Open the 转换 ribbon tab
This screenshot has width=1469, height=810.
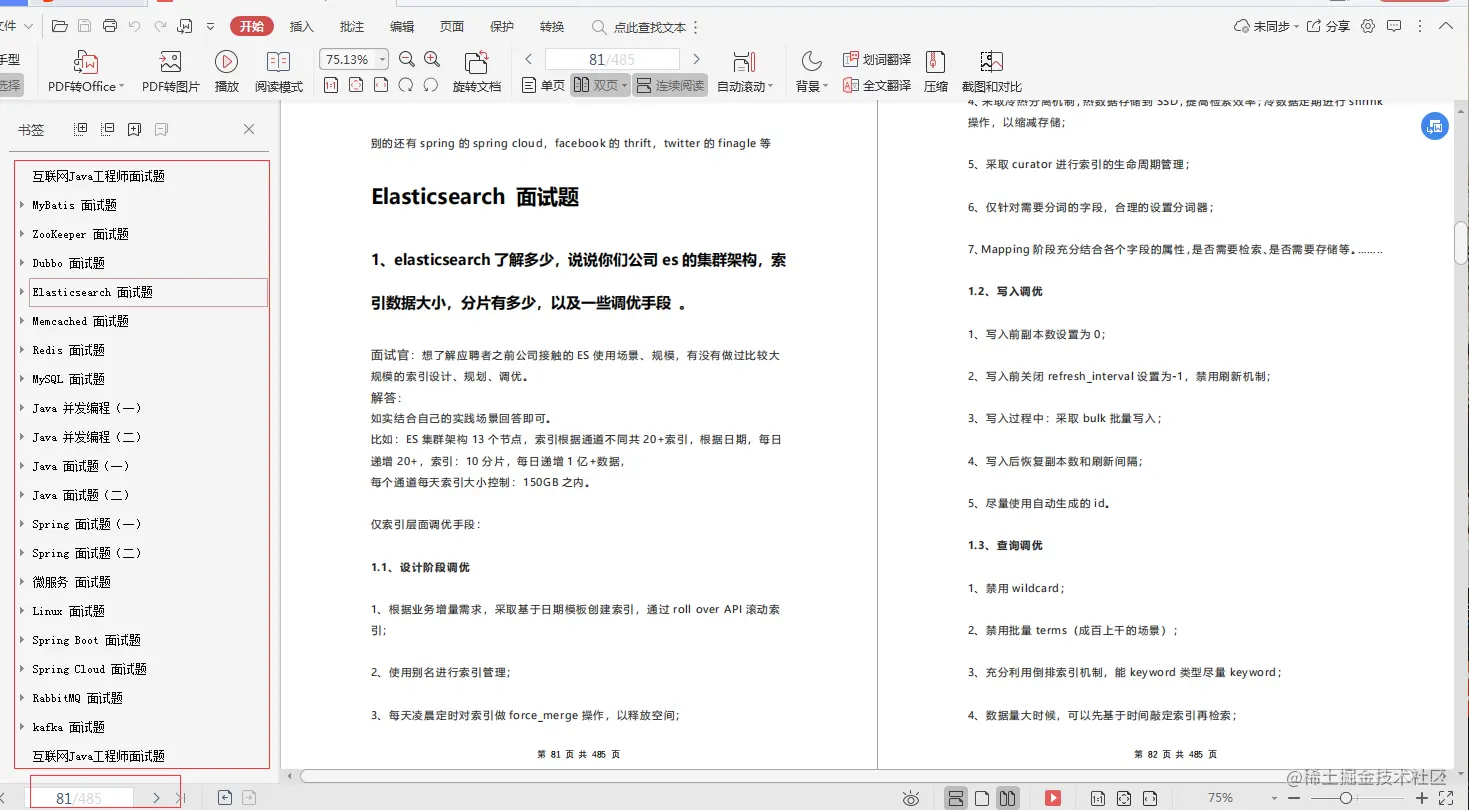pyautogui.click(x=552, y=27)
